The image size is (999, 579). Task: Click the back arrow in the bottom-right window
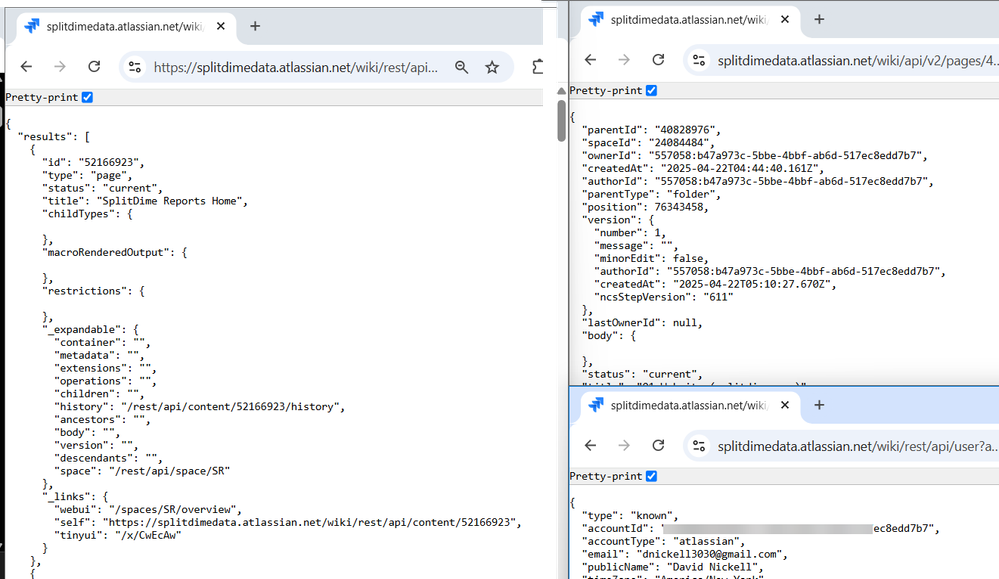coord(590,445)
